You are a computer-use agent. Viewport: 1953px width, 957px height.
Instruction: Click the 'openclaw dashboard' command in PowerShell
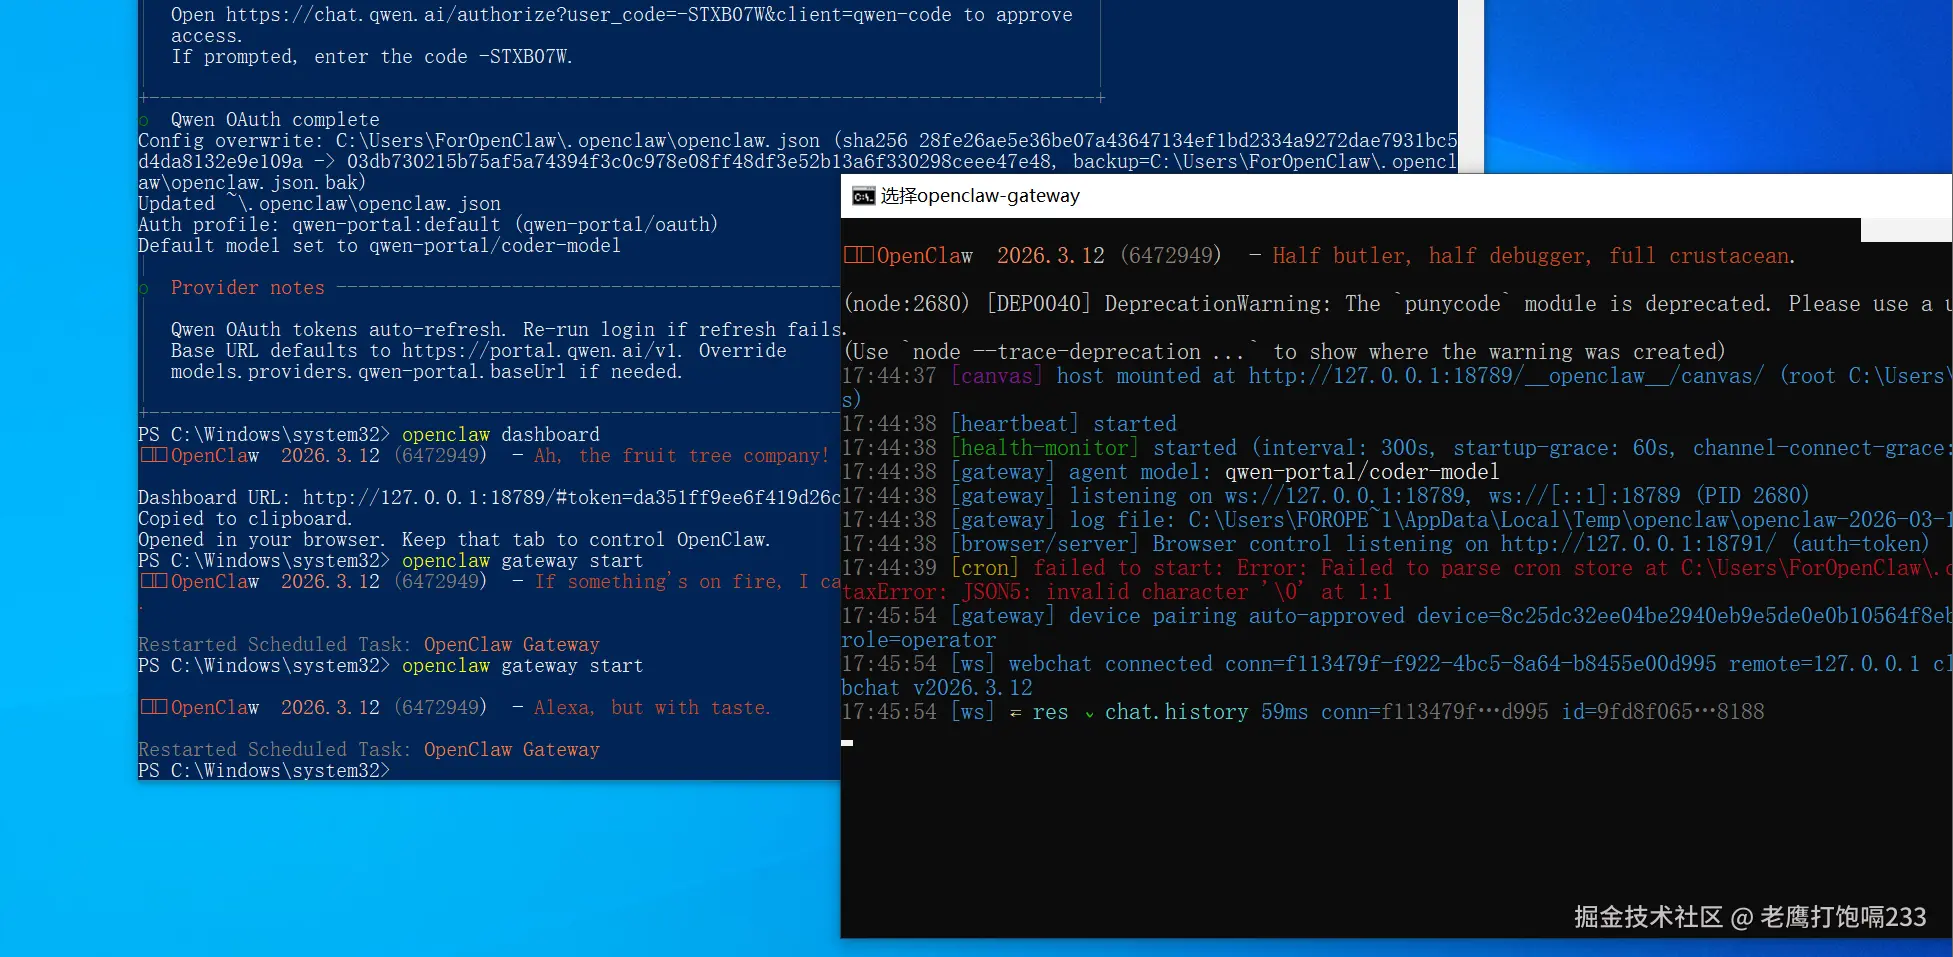[501, 435]
